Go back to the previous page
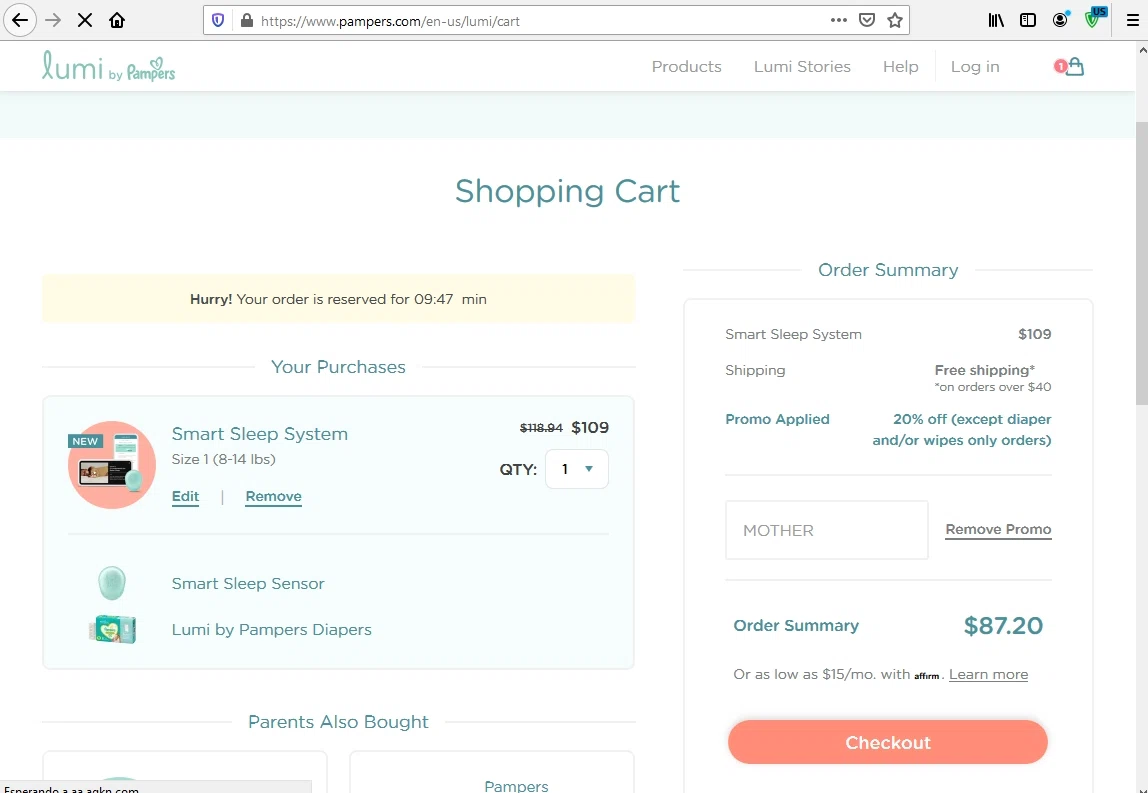Screen dimensions: 1148x793 tap(20, 21)
